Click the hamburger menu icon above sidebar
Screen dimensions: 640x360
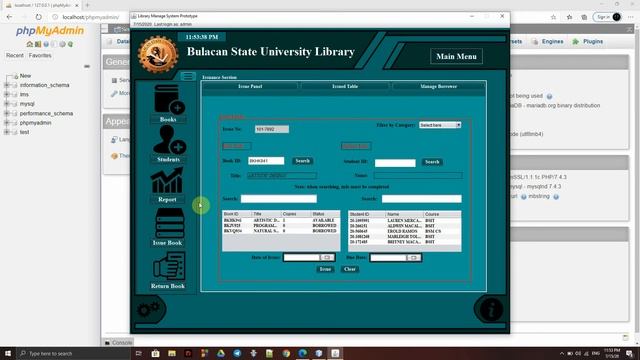[x=188, y=76]
